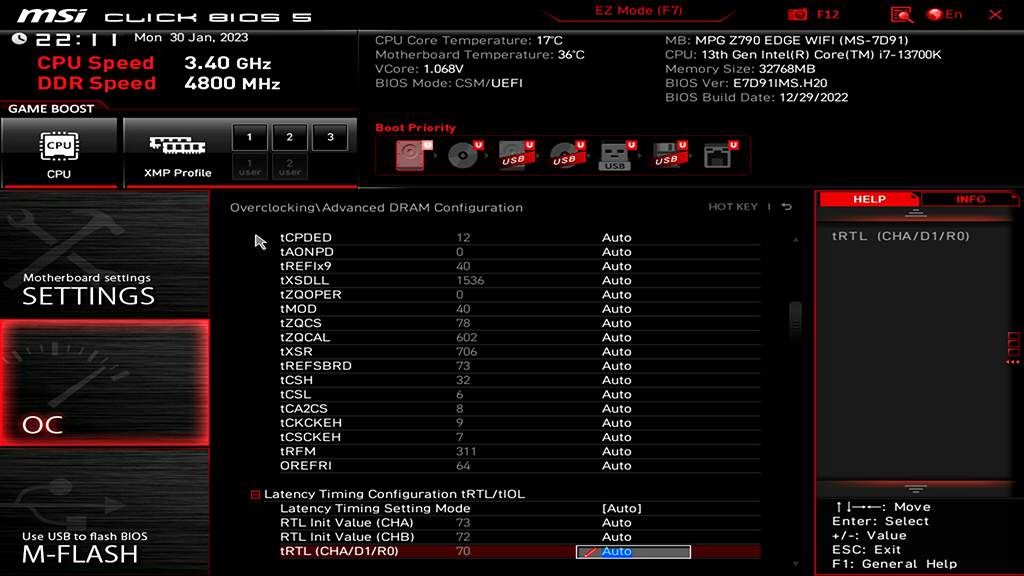Select the hard drive in Boot Priority
The image size is (1024, 576).
click(x=412, y=155)
